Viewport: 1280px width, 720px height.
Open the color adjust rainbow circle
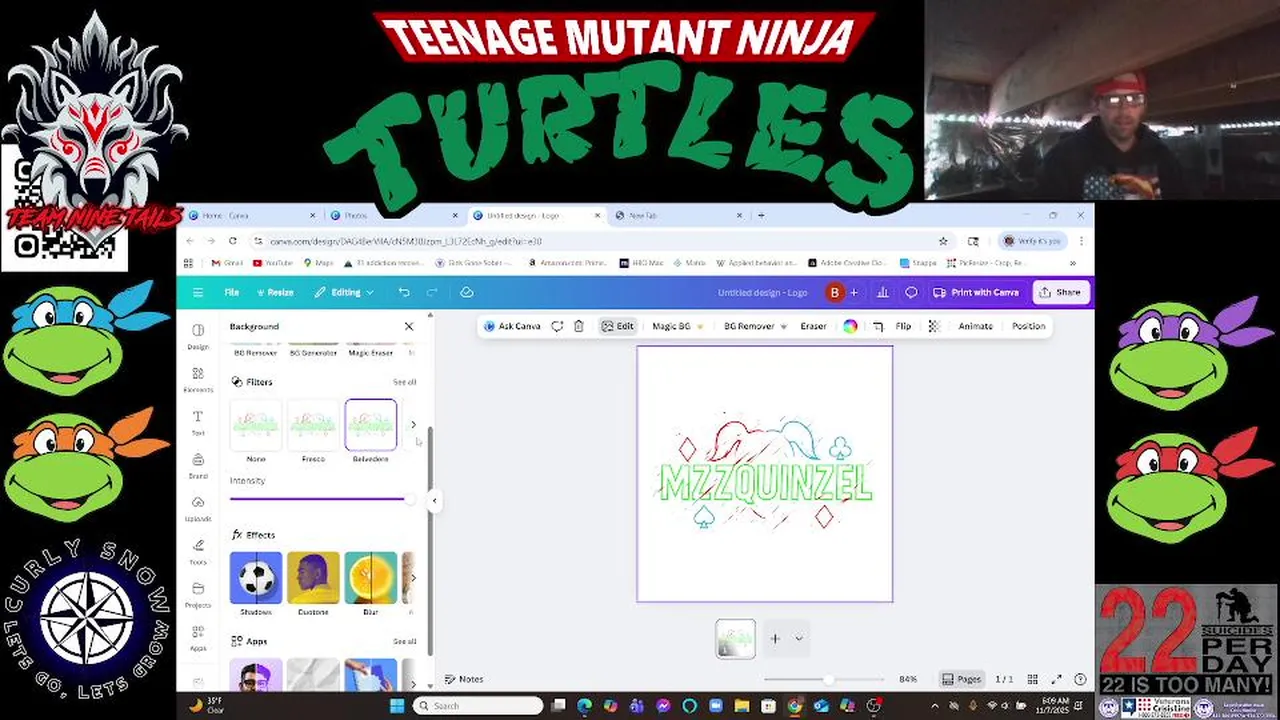coord(850,326)
